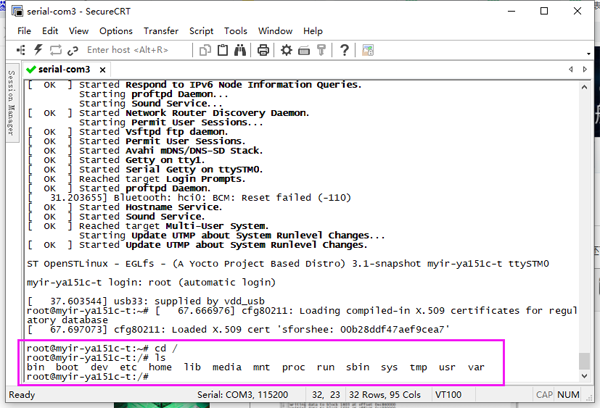Click the Public-Key Assistant key icon
The height and width of the screenshot is (408, 600).
click(x=321, y=50)
